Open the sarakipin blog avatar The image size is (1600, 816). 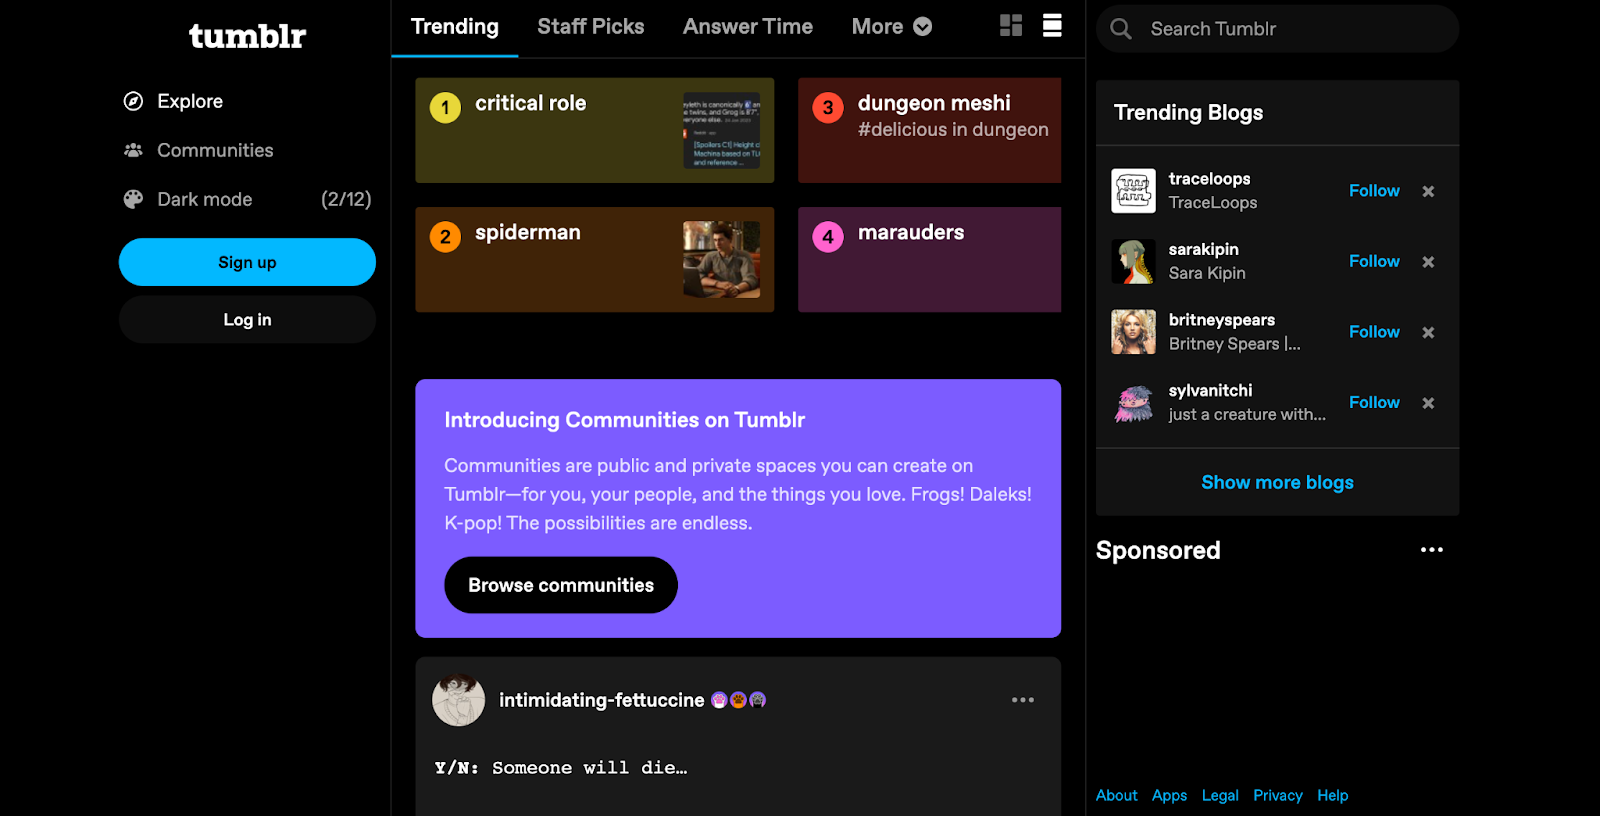(x=1133, y=262)
